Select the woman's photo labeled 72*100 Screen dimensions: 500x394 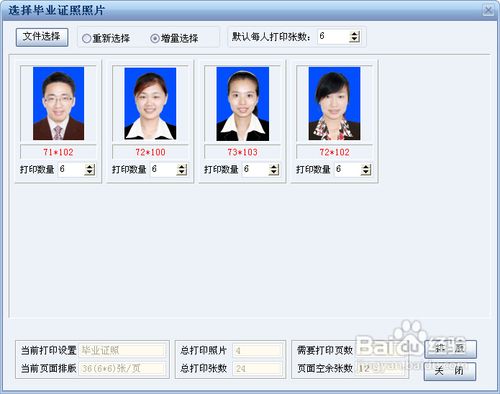coord(150,103)
